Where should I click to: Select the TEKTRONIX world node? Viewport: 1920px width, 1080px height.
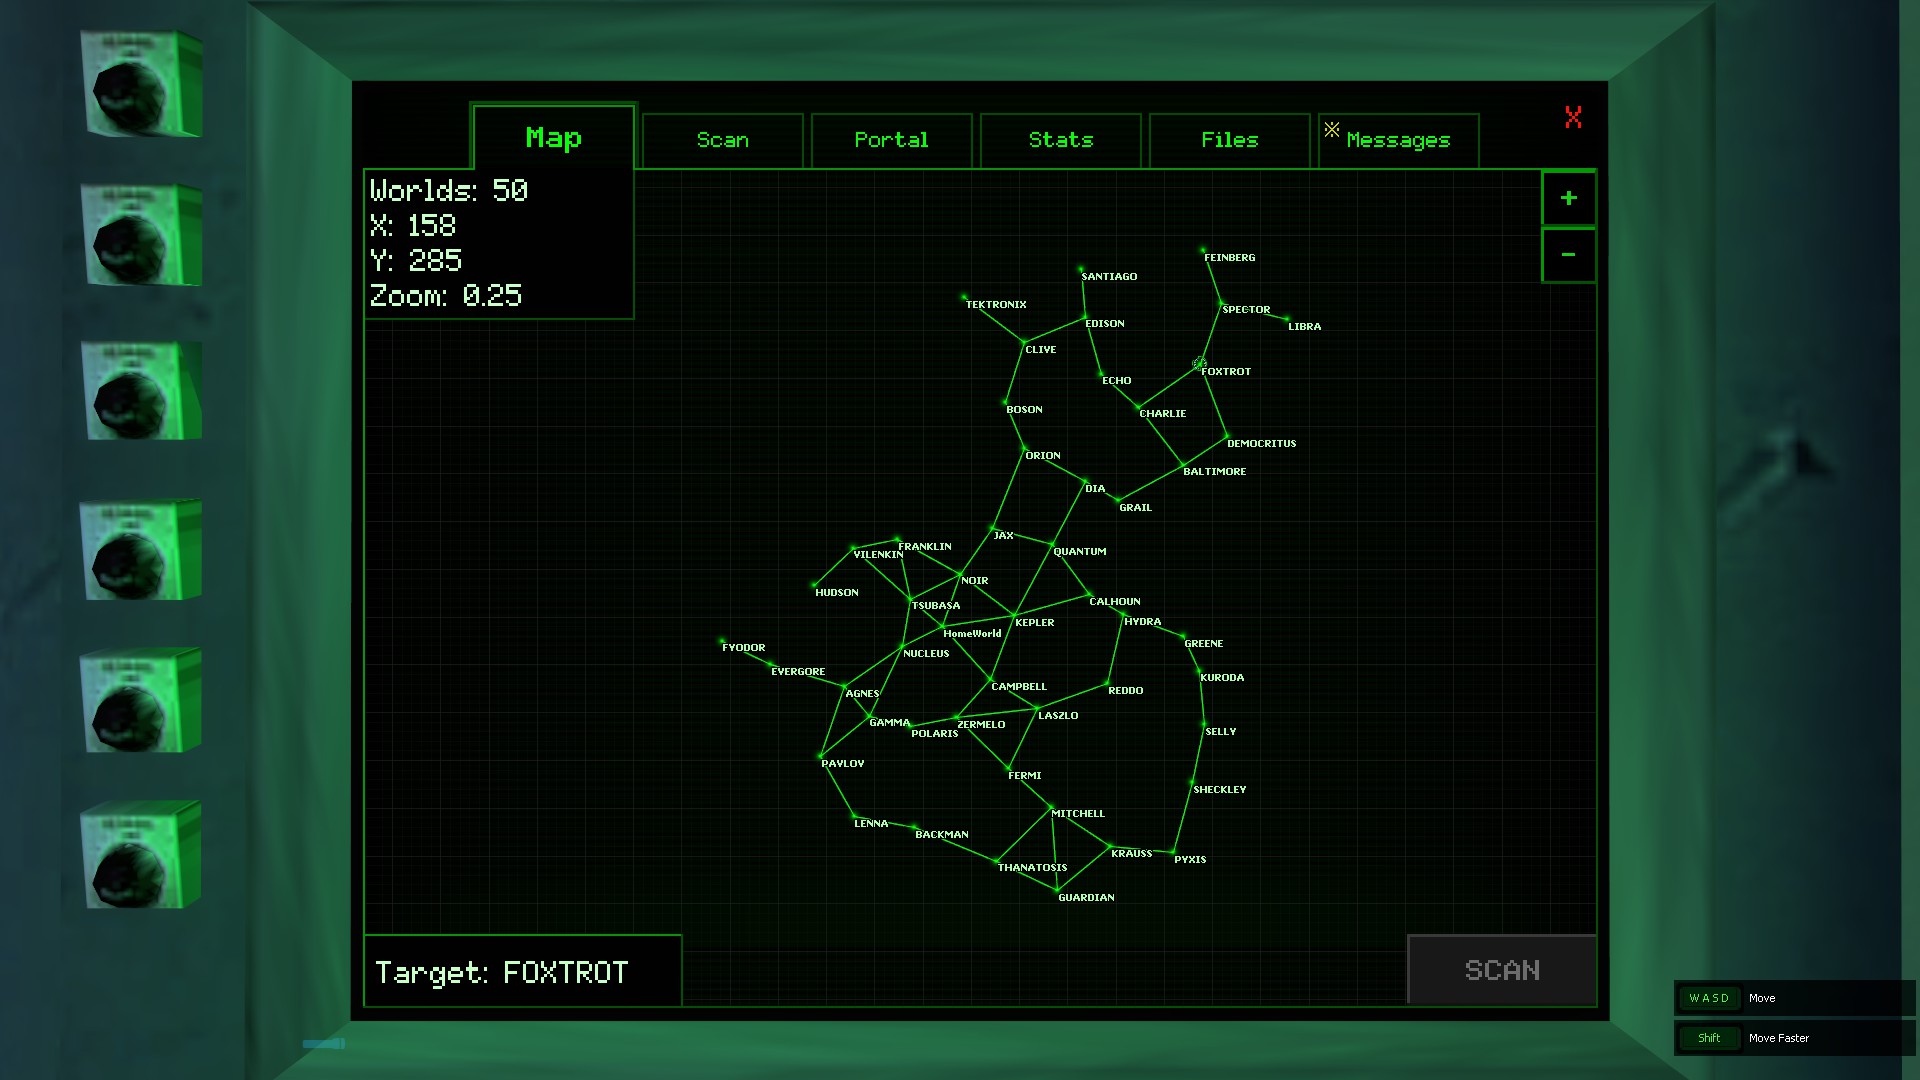pos(964,297)
